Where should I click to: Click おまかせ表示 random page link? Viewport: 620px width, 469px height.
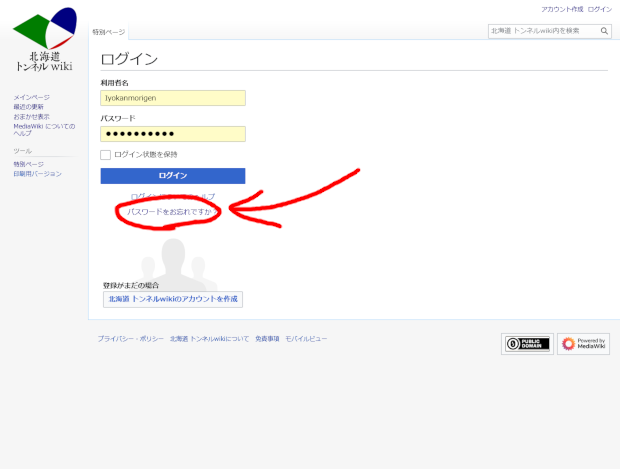click(x=31, y=116)
